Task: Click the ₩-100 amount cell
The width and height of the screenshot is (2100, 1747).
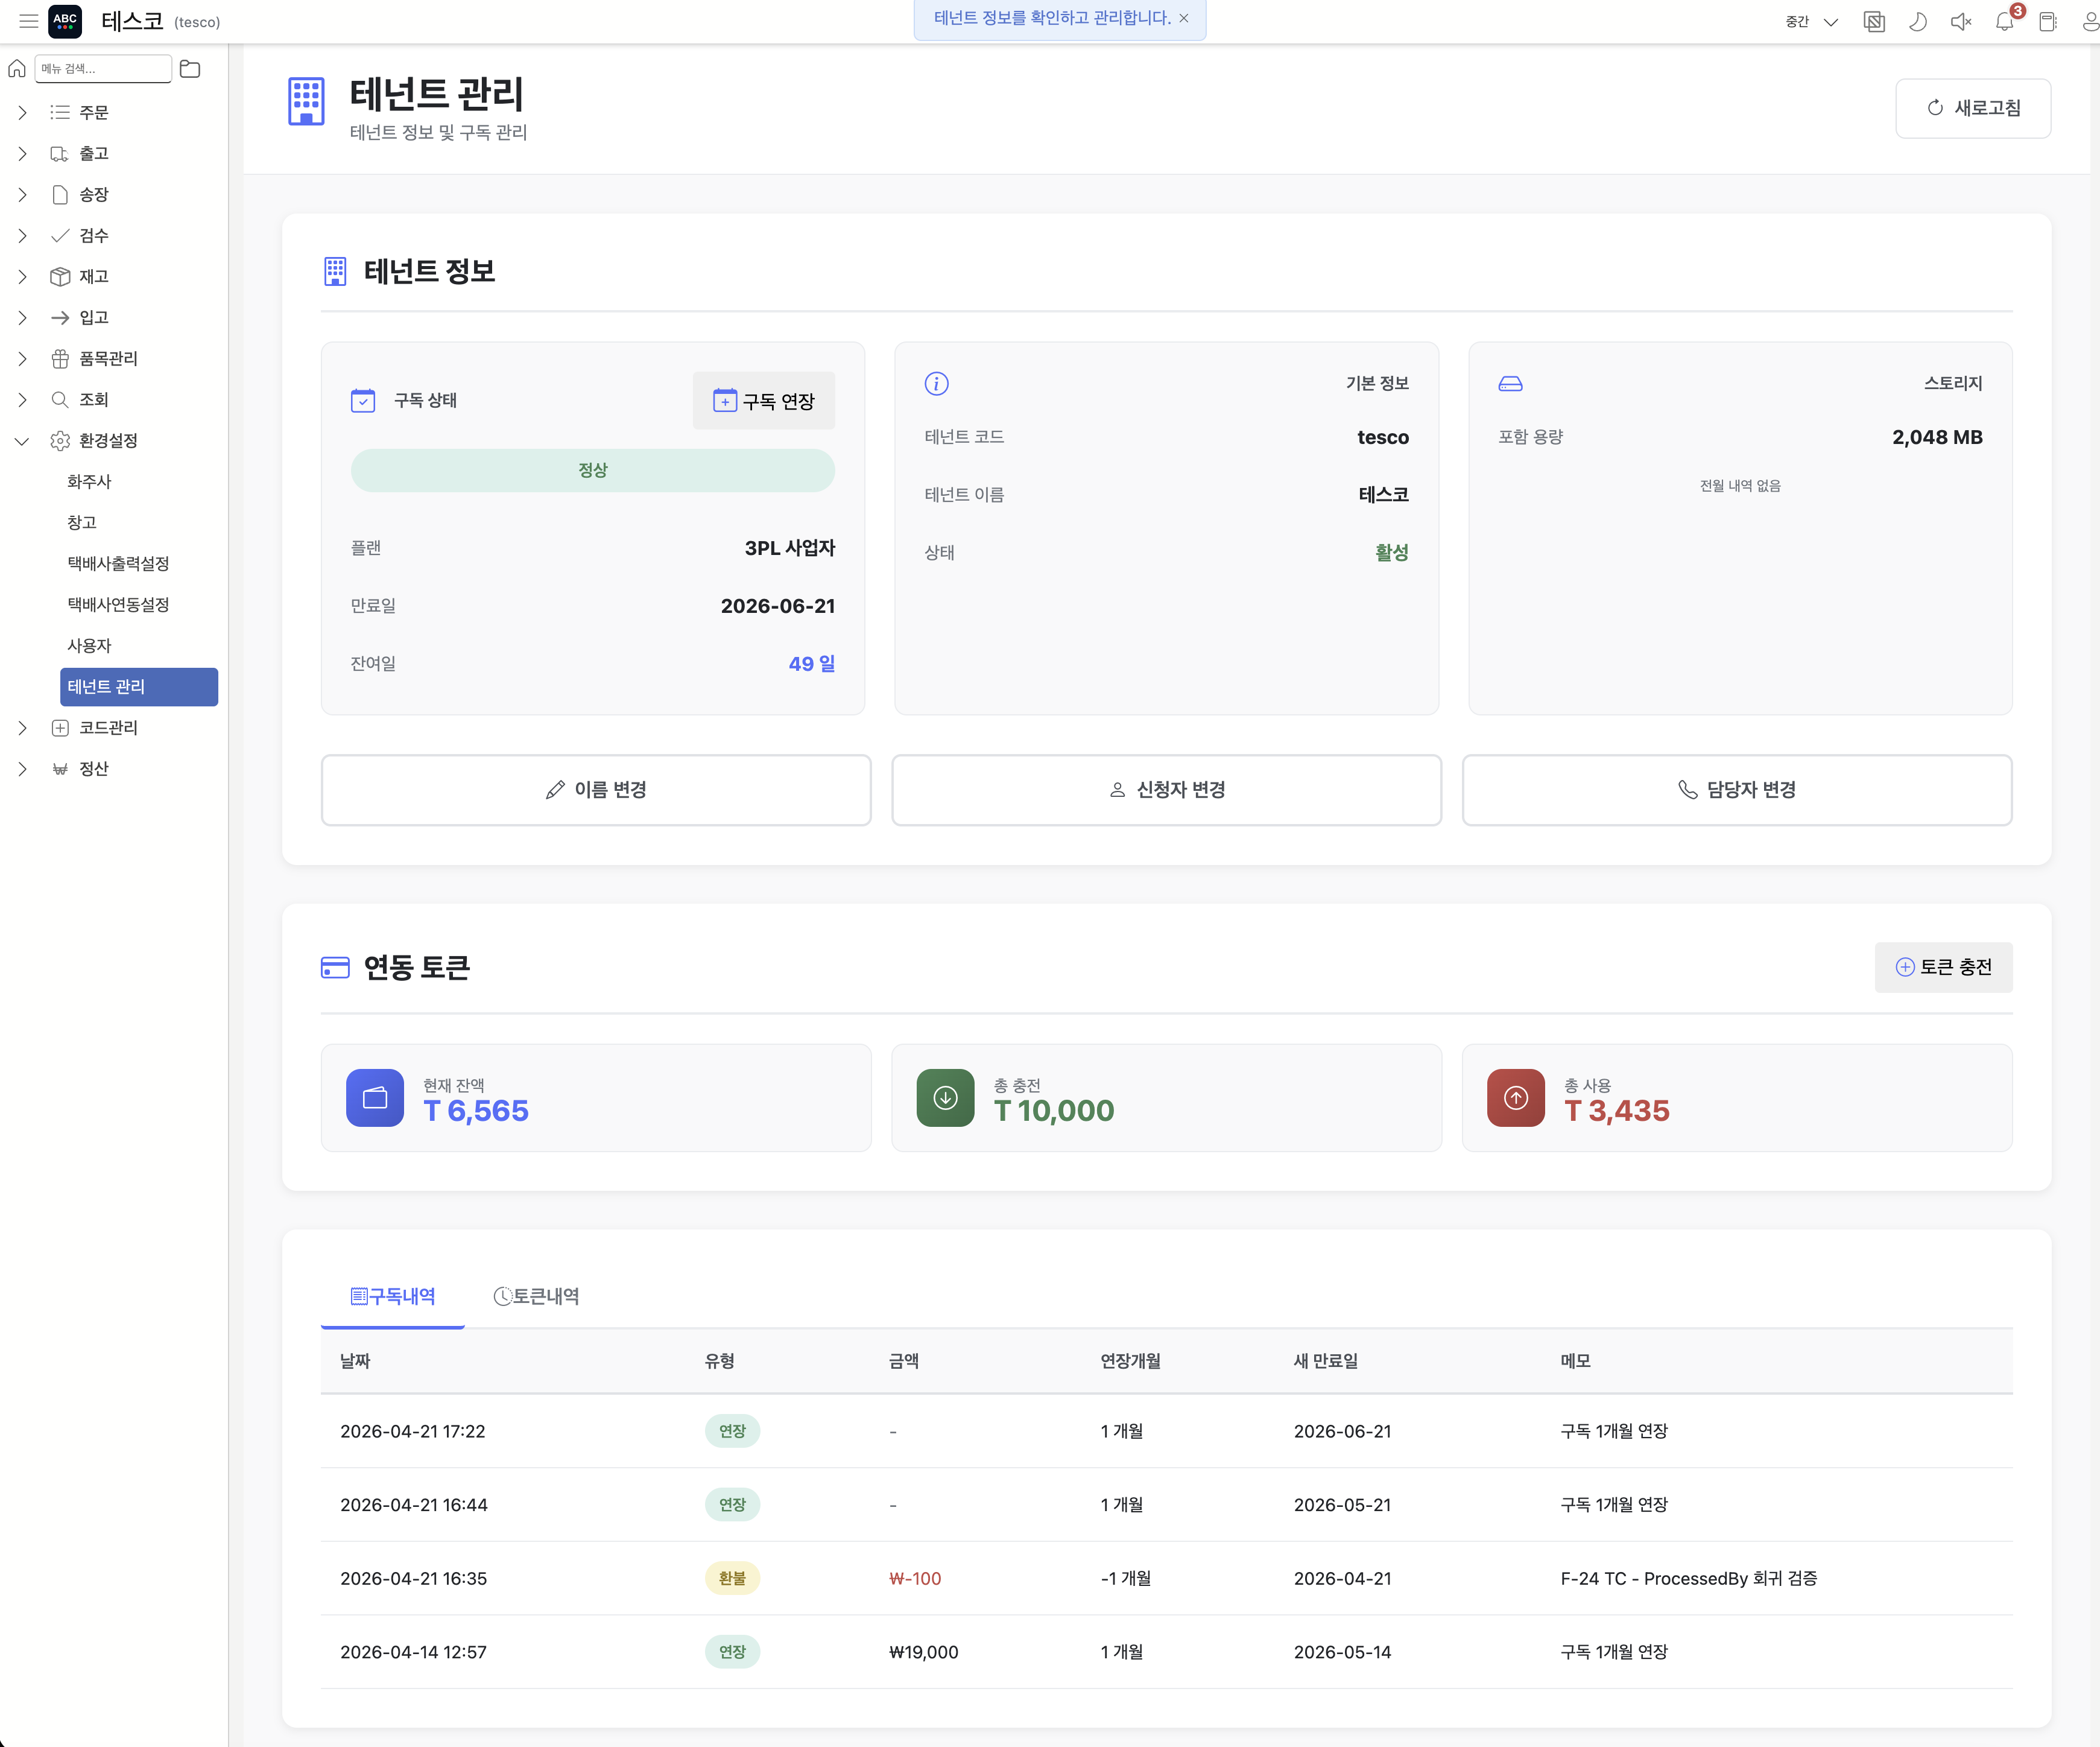Action: pos(915,1579)
